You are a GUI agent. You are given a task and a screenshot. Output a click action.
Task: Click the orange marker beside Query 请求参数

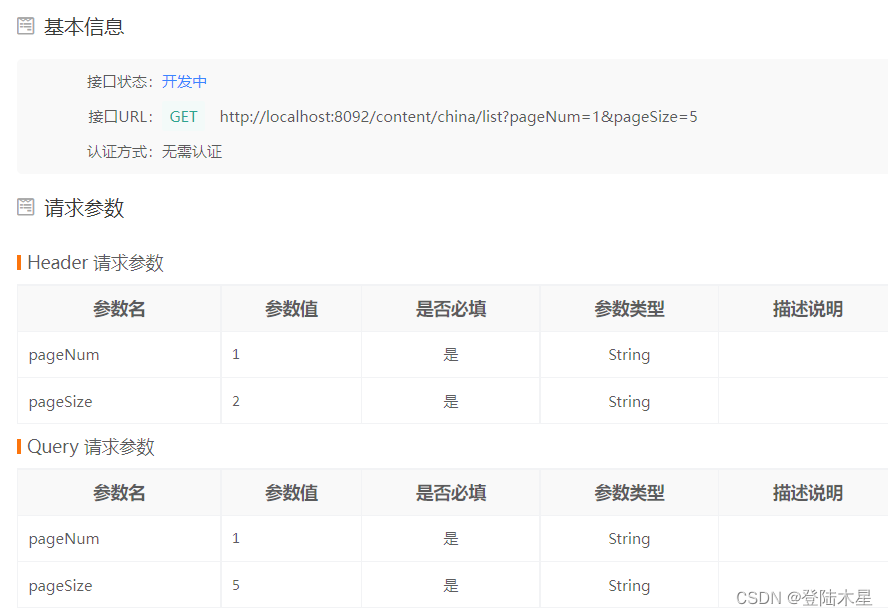coord(19,447)
